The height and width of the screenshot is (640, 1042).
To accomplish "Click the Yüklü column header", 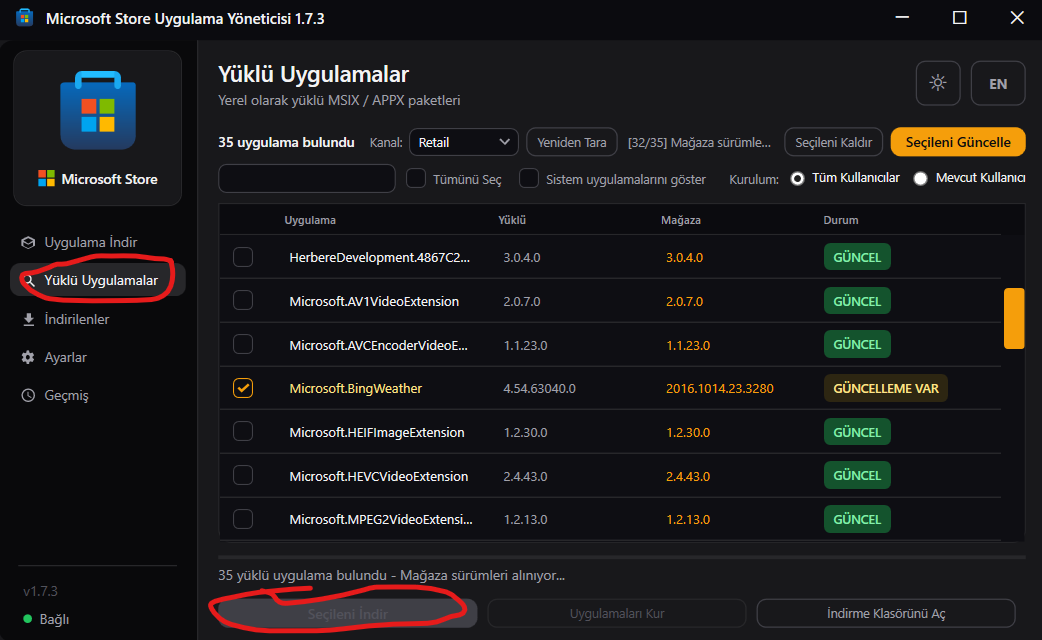I will (x=512, y=220).
